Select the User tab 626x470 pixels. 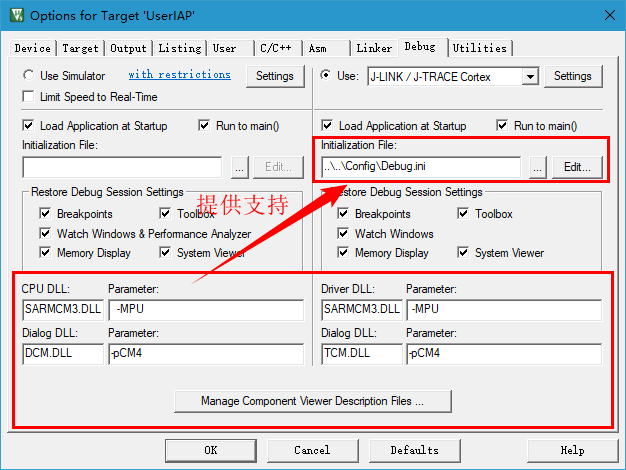coord(230,48)
